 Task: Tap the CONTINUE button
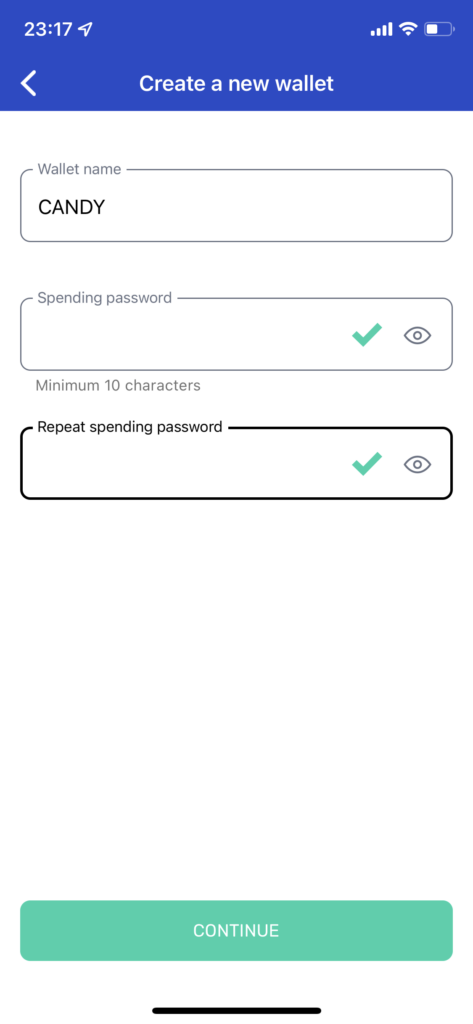coord(236,931)
